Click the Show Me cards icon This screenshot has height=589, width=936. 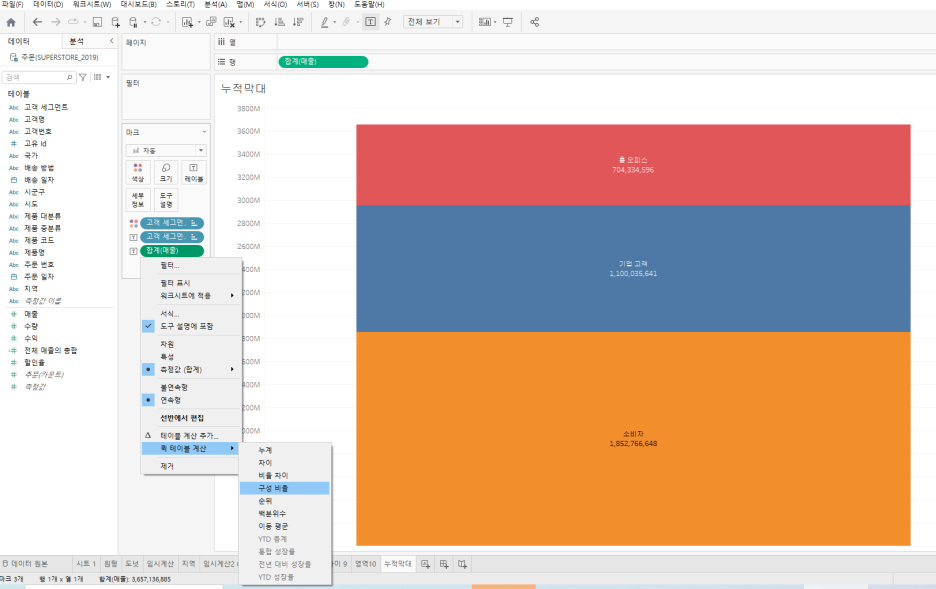pyautogui.click(x=484, y=22)
